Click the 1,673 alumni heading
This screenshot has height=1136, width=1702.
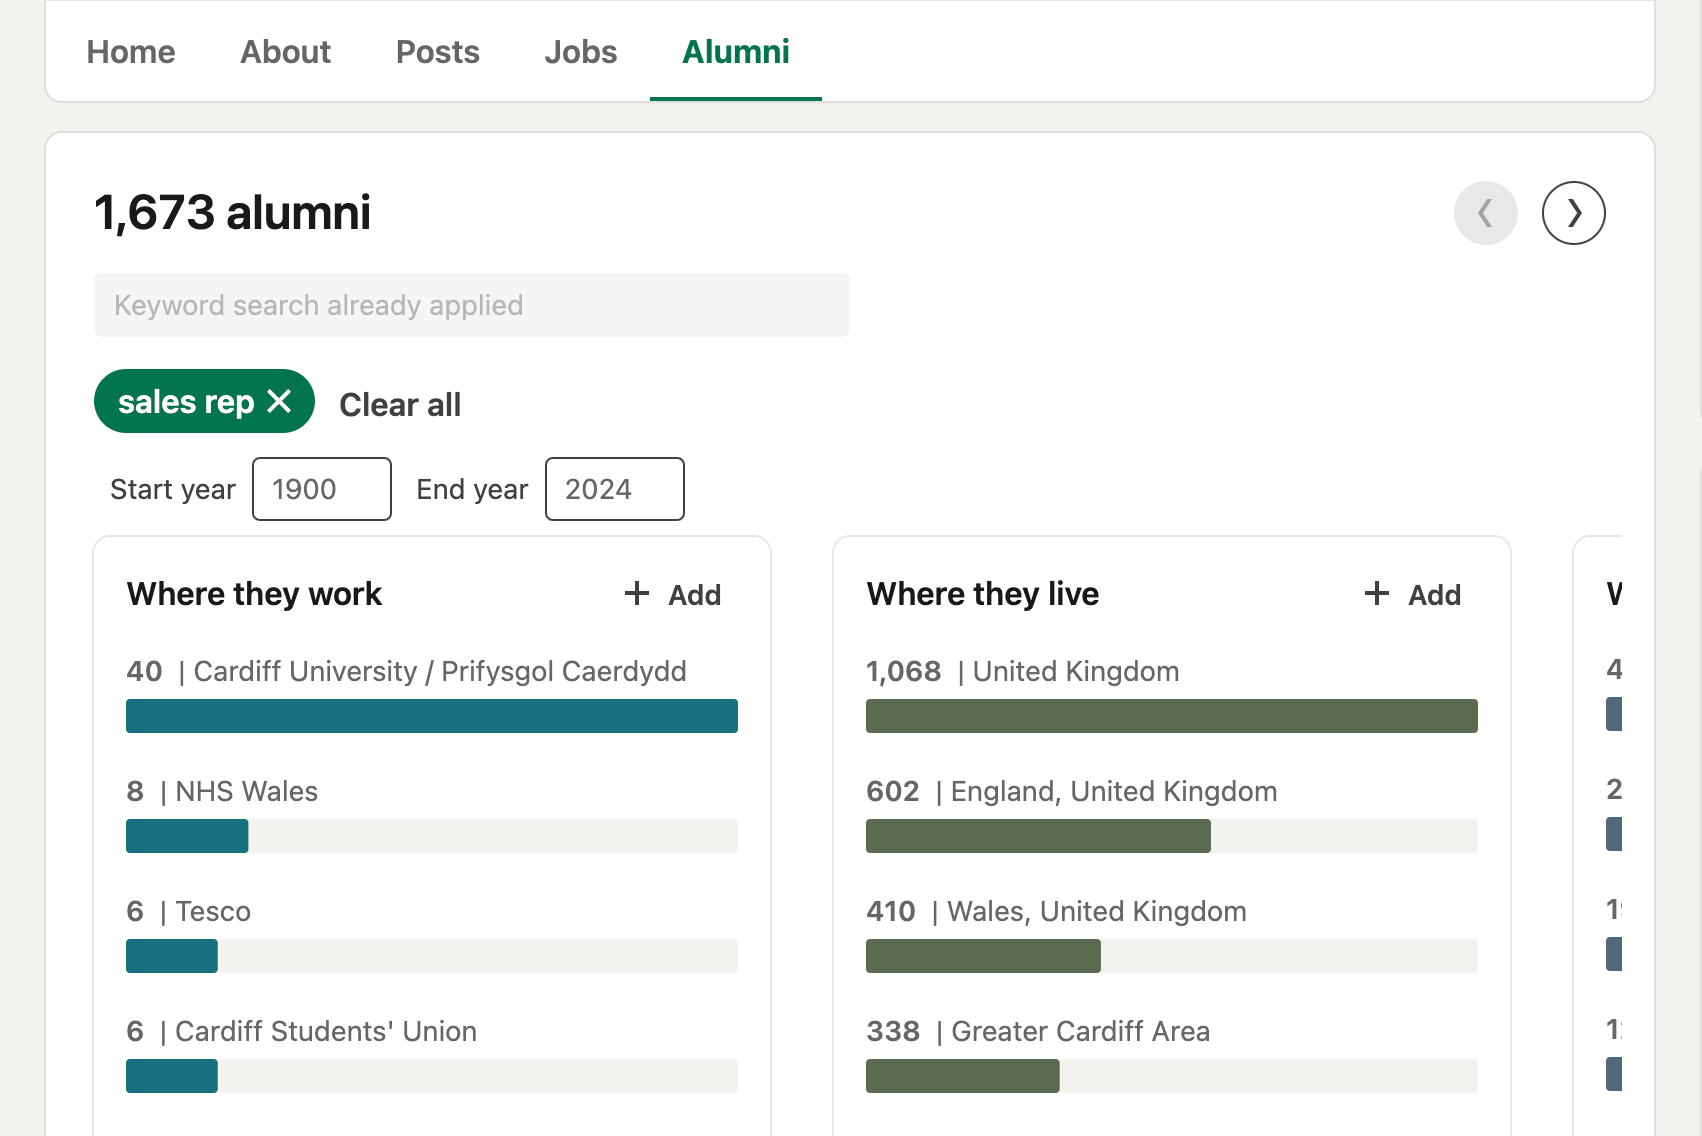[232, 213]
